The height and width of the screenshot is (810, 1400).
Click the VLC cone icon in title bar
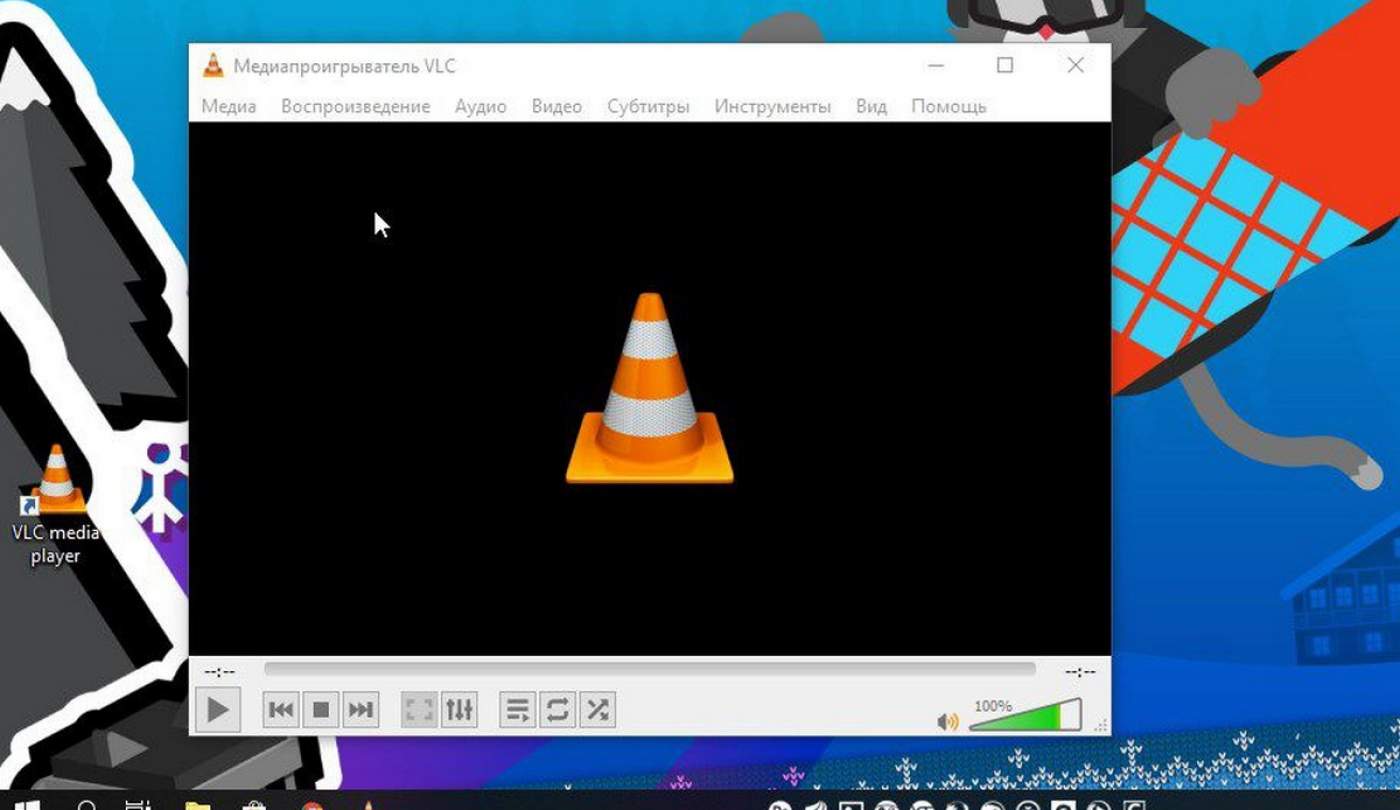coord(213,66)
